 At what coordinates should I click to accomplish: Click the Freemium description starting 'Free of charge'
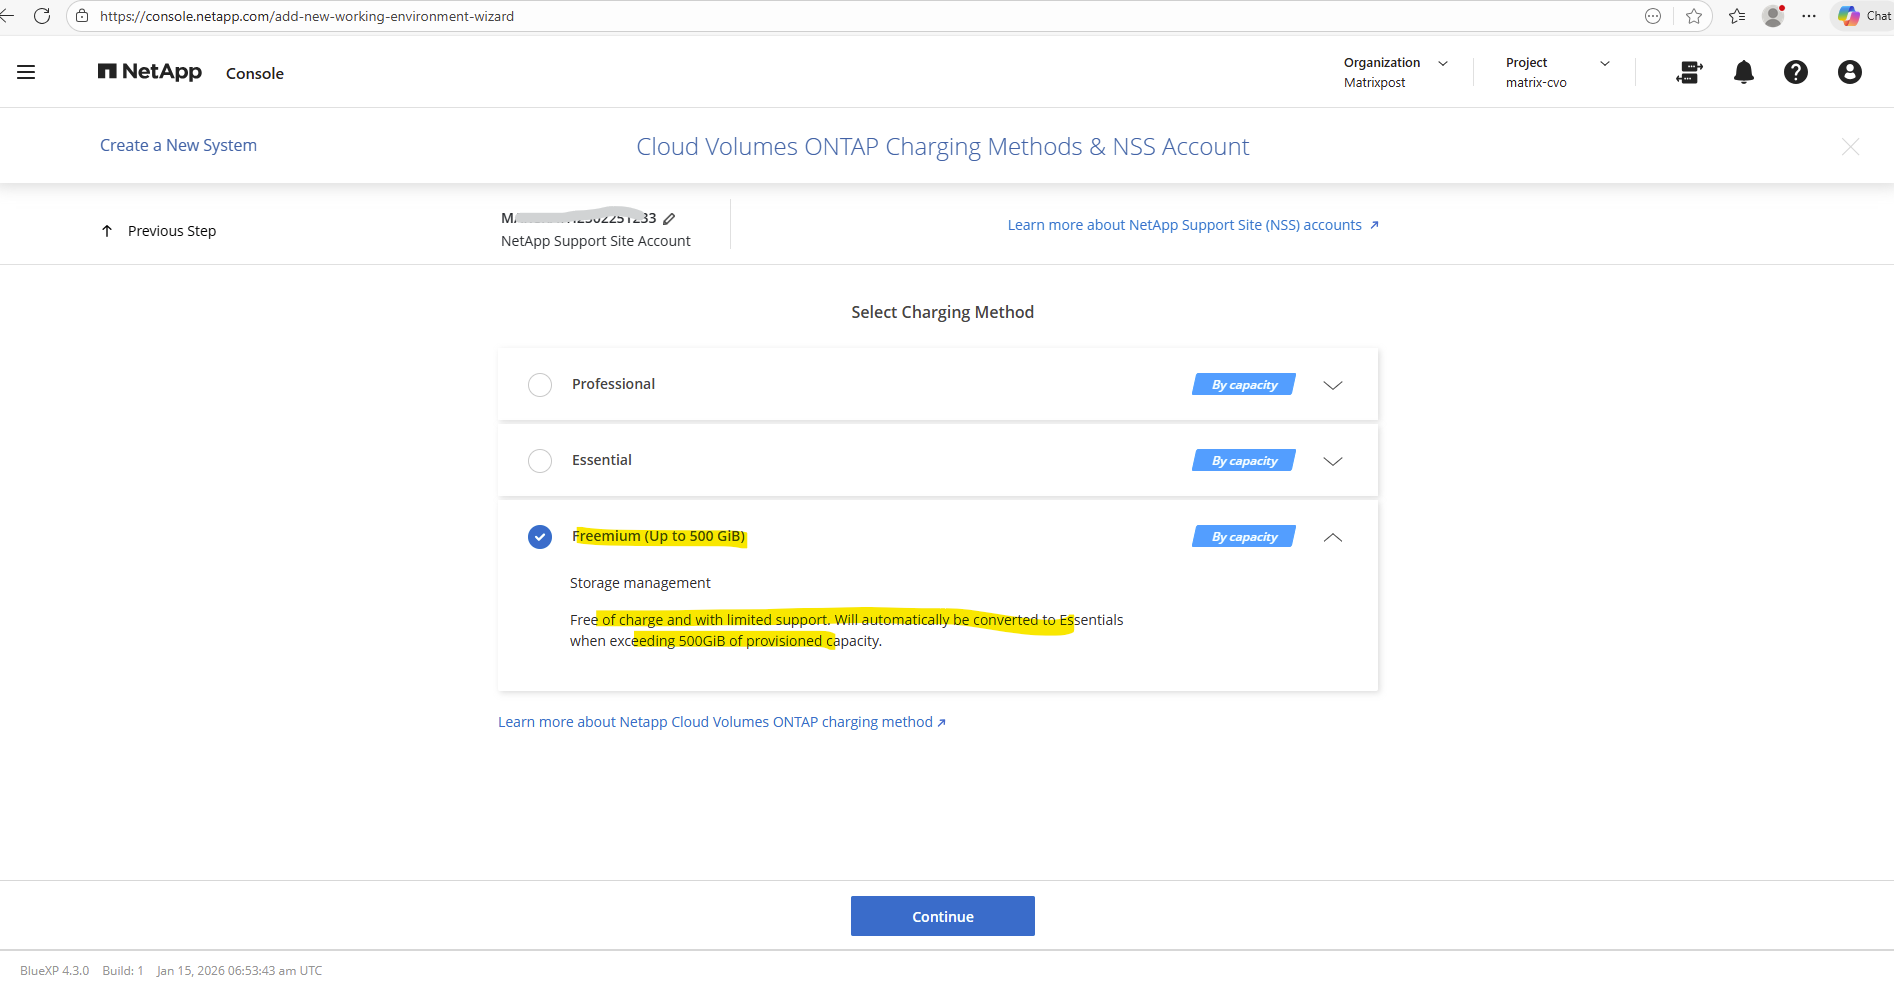[847, 630]
